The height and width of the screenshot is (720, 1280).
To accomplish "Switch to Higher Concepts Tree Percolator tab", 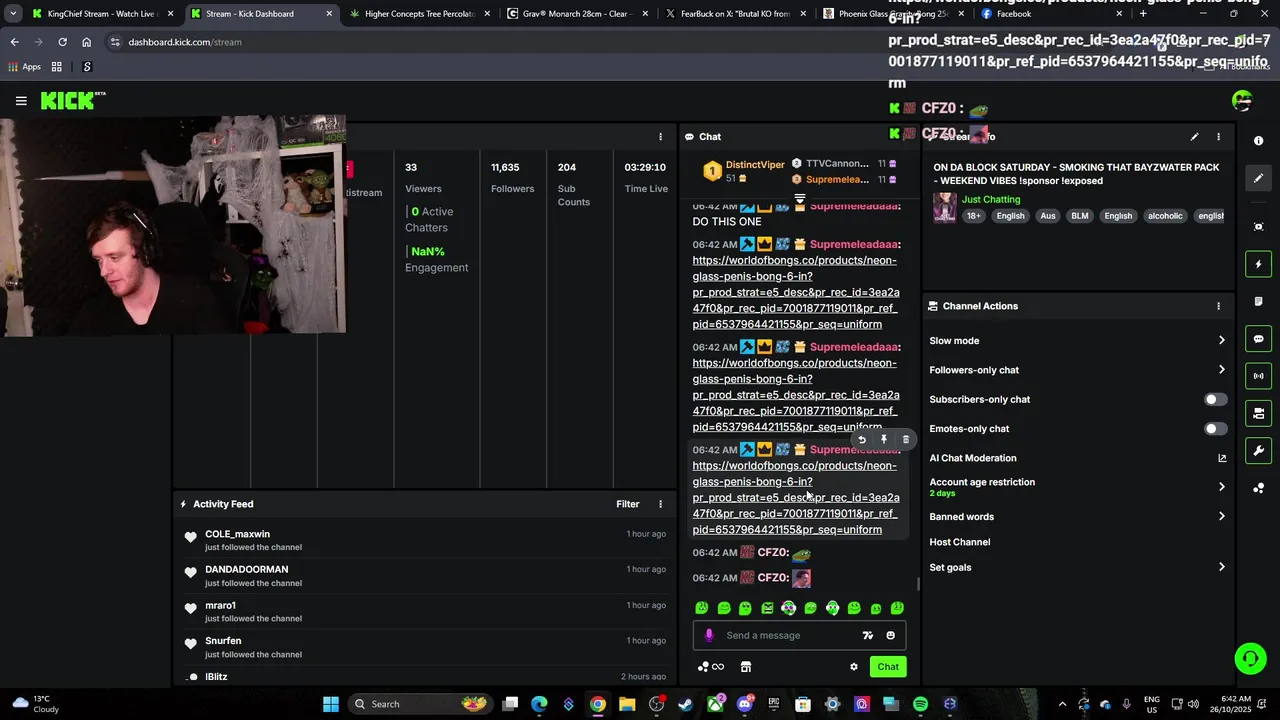I will pos(419,14).
